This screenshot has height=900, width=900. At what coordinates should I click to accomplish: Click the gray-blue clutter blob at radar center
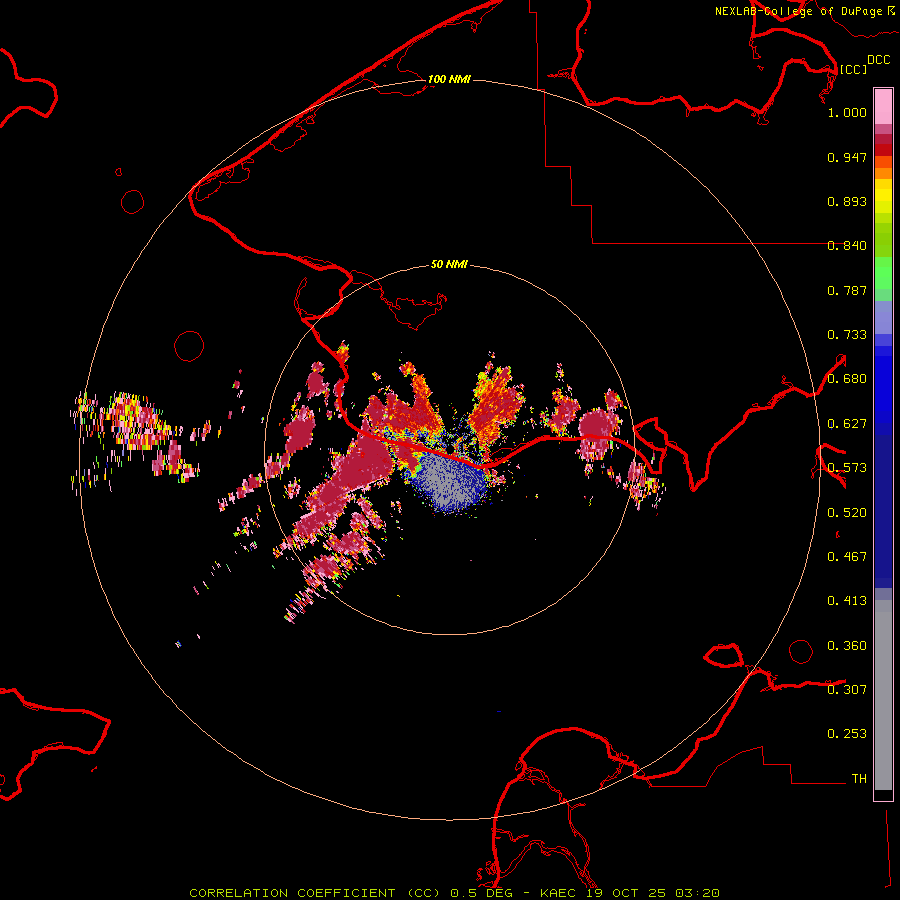(449, 482)
